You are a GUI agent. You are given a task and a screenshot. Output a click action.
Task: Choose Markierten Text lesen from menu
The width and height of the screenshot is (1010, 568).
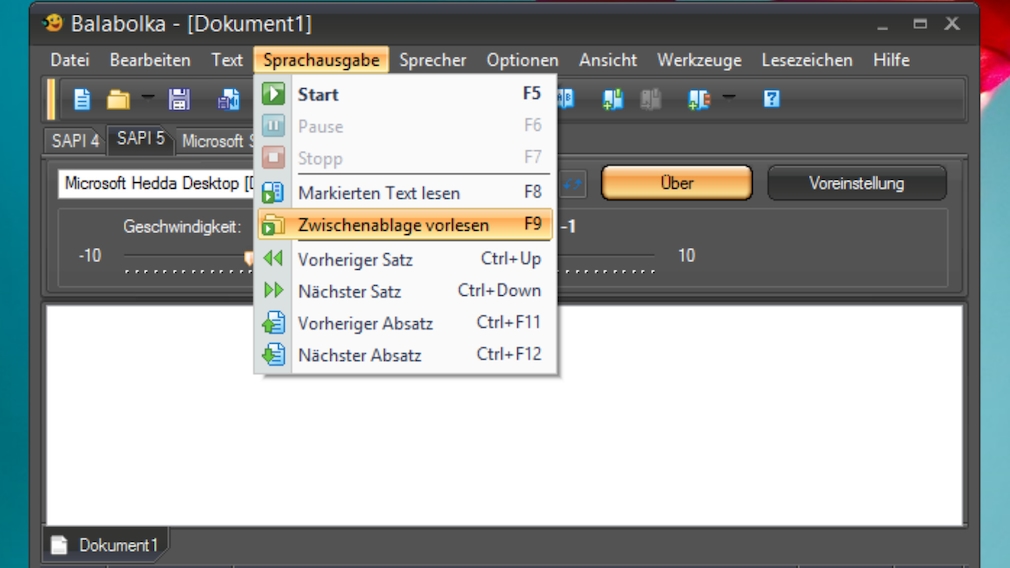coord(378,193)
